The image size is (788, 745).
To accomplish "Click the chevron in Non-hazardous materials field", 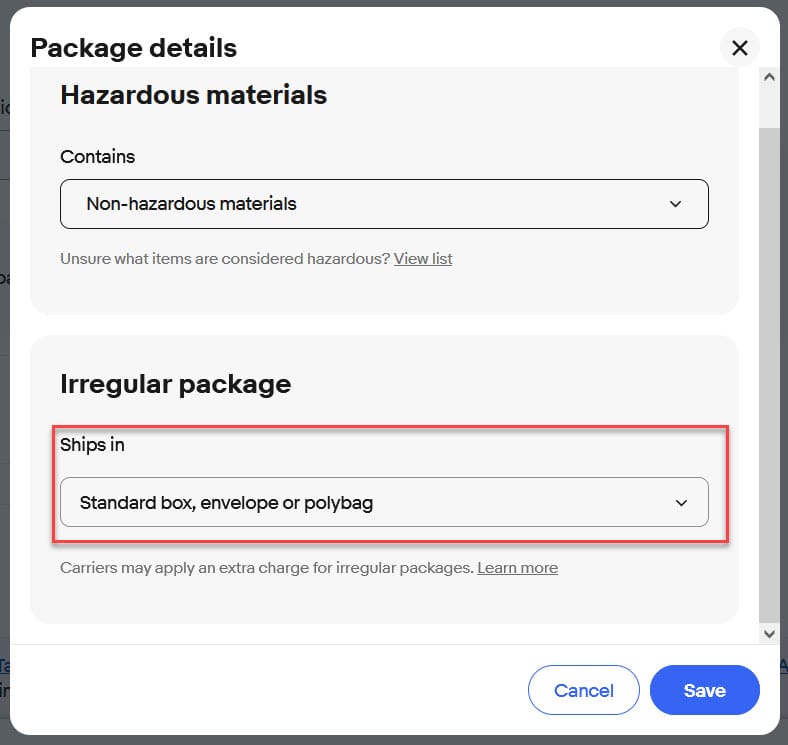I will point(675,204).
